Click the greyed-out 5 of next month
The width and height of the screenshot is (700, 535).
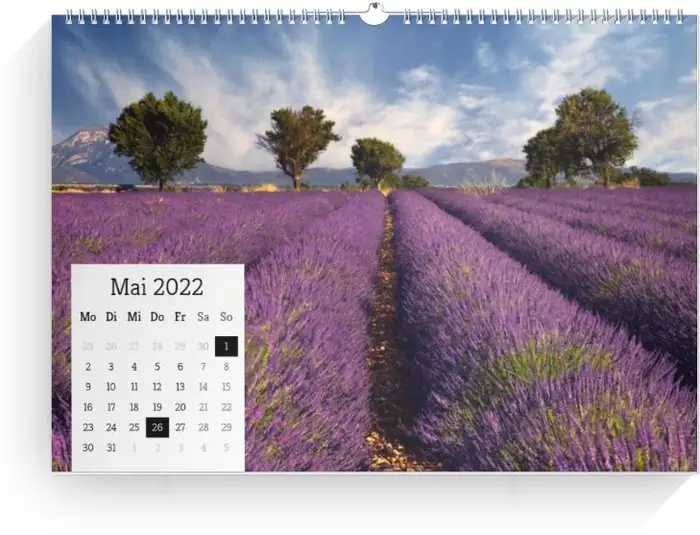[226, 447]
